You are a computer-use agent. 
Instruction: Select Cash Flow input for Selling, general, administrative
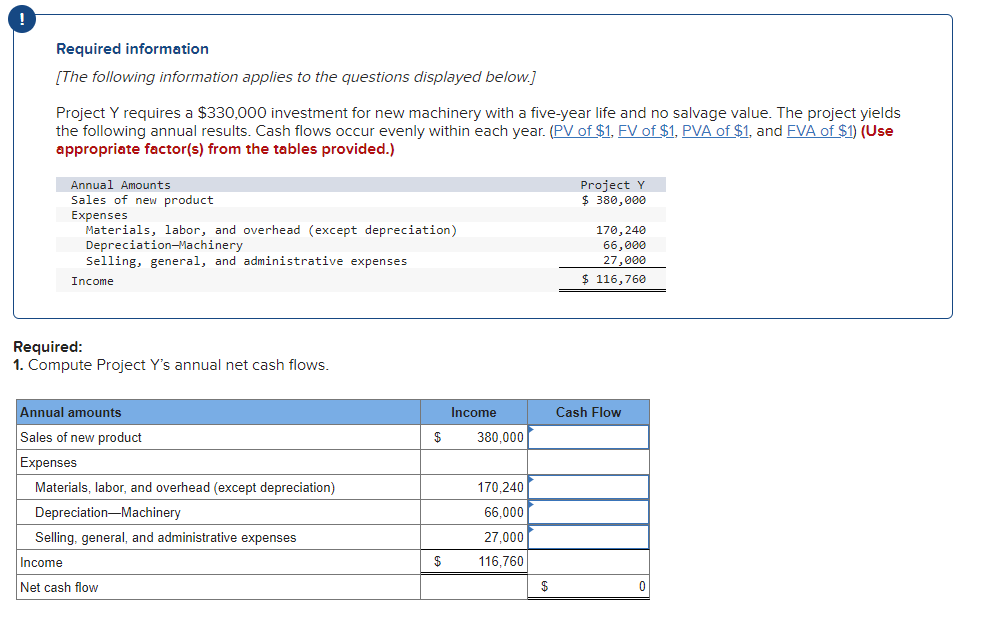click(x=589, y=537)
